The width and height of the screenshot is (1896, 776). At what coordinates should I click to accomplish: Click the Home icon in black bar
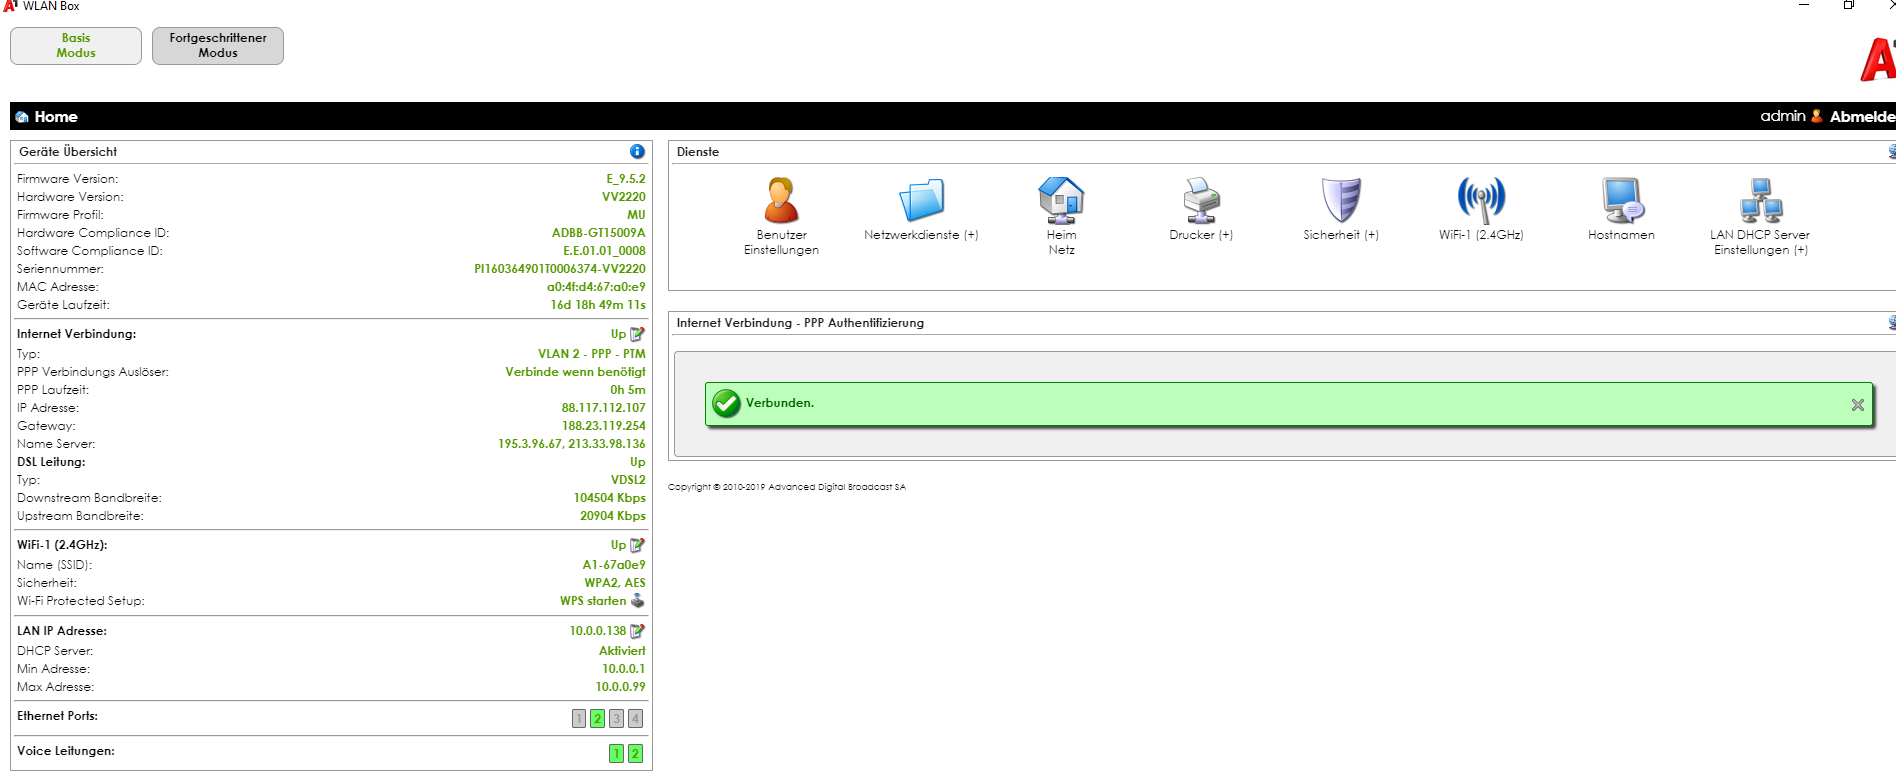click(22, 117)
